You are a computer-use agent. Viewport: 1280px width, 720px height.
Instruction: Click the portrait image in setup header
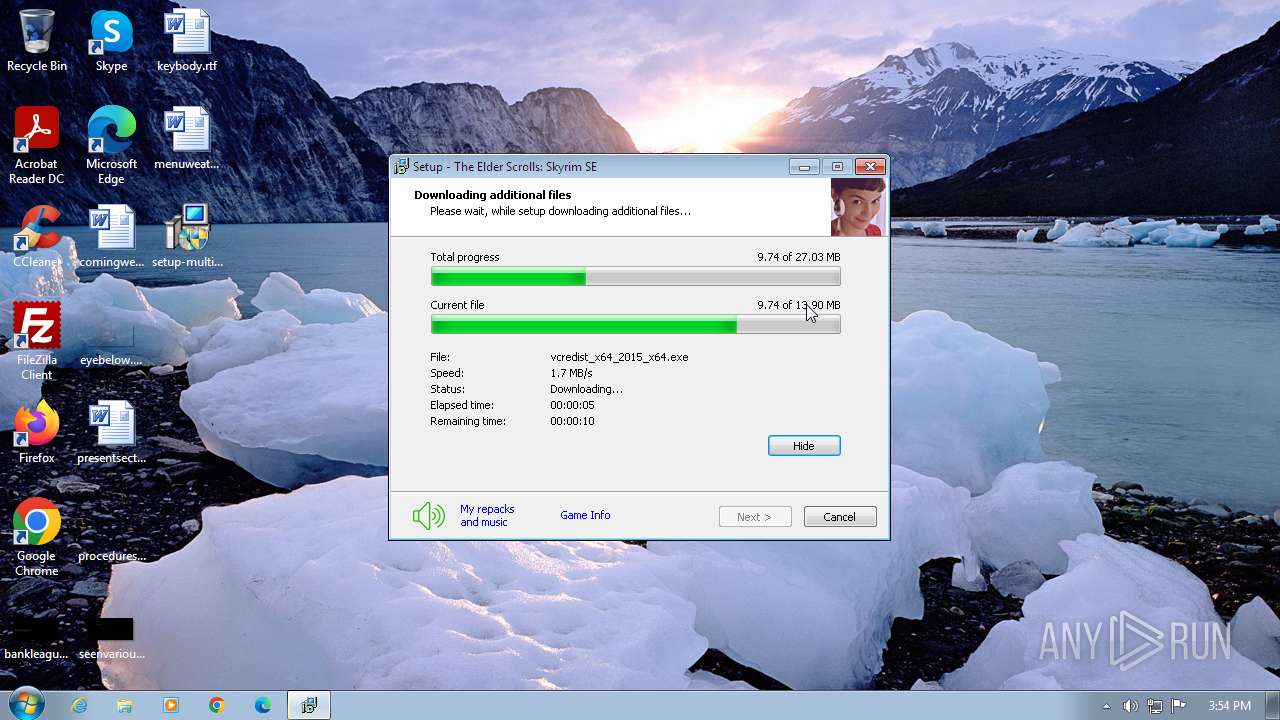[858, 207]
